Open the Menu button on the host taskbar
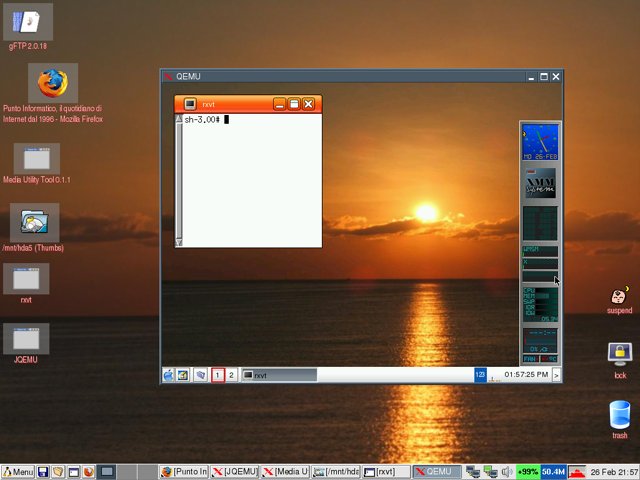Screen dimensions: 640x480 tap(17, 471)
